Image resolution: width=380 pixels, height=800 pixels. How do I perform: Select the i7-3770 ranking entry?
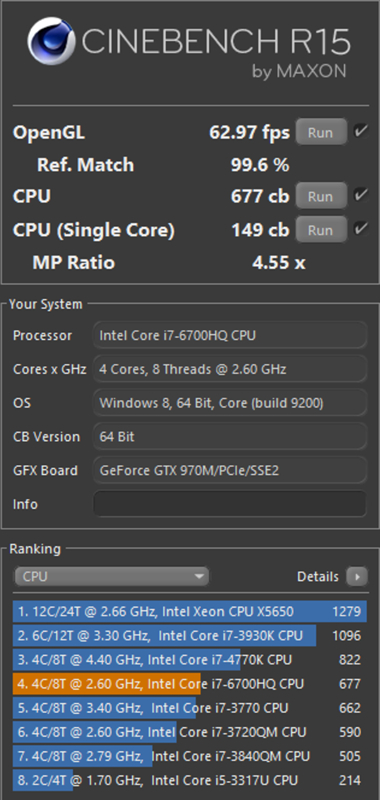[x=190, y=708]
